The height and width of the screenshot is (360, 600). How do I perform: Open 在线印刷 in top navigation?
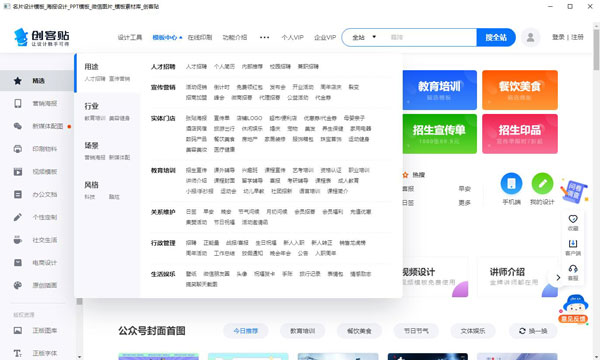tap(200, 37)
